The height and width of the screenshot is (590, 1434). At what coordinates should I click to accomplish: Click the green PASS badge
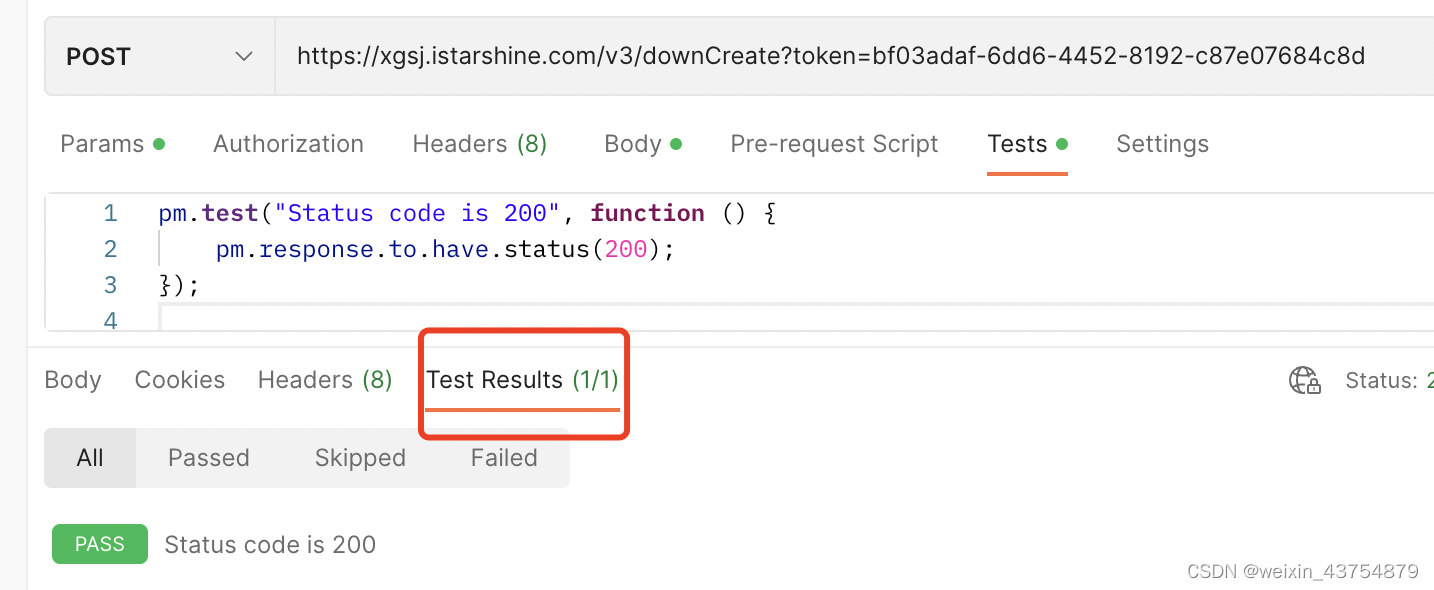[x=100, y=544]
